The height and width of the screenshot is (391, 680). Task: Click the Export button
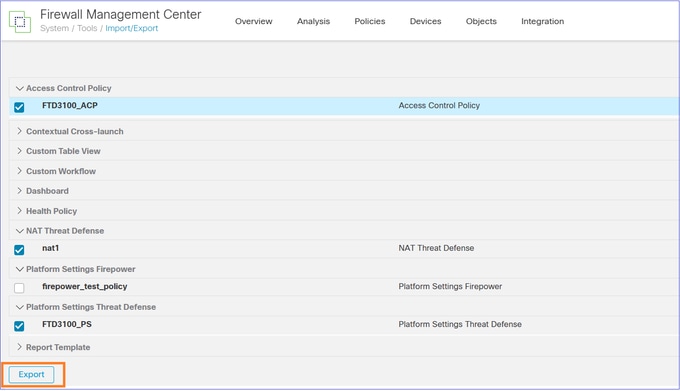tap(31, 375)
